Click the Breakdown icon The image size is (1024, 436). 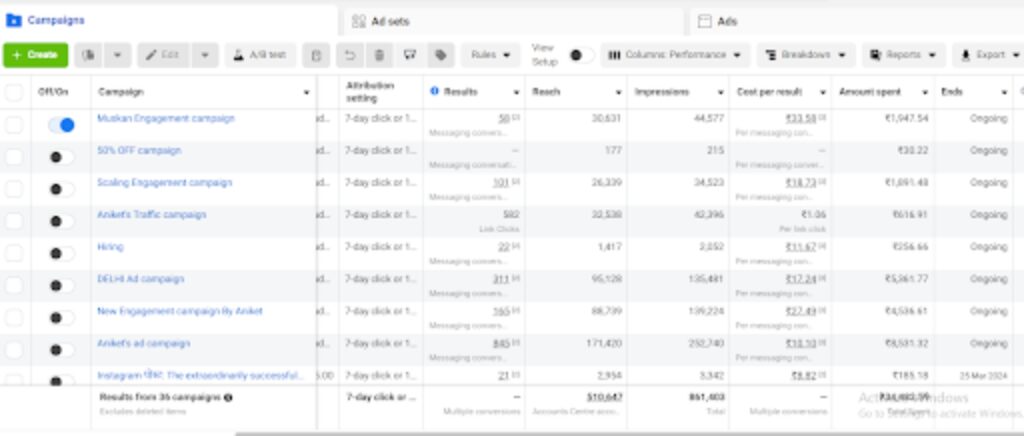point(771,55)
